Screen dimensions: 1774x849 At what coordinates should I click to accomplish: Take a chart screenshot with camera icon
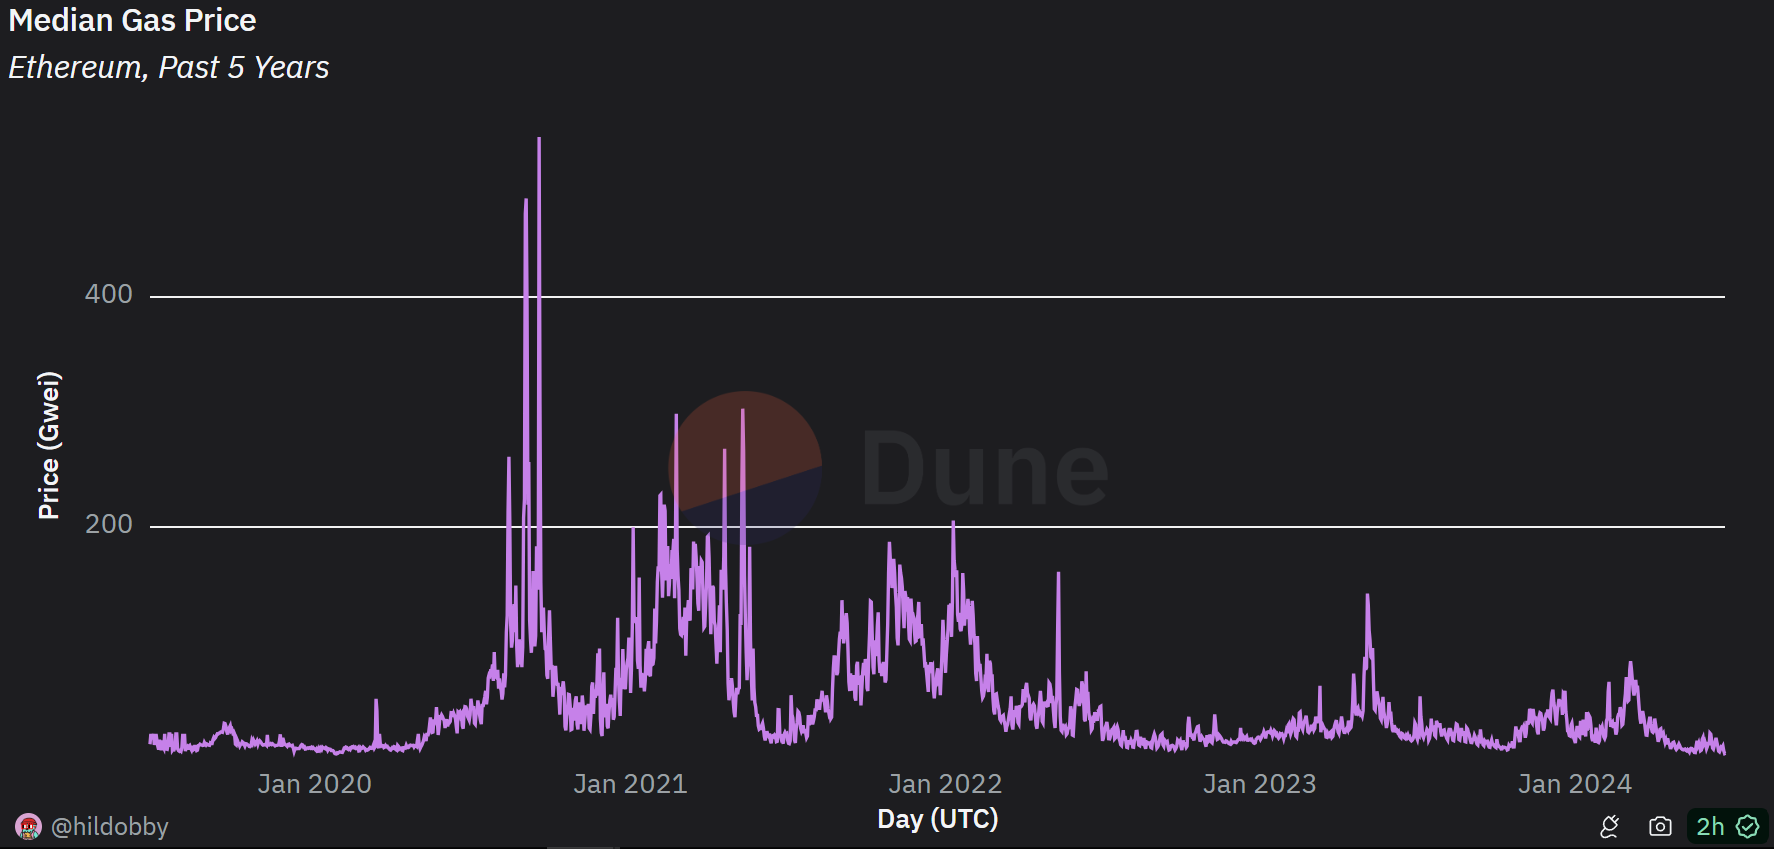click(1660, 827)
